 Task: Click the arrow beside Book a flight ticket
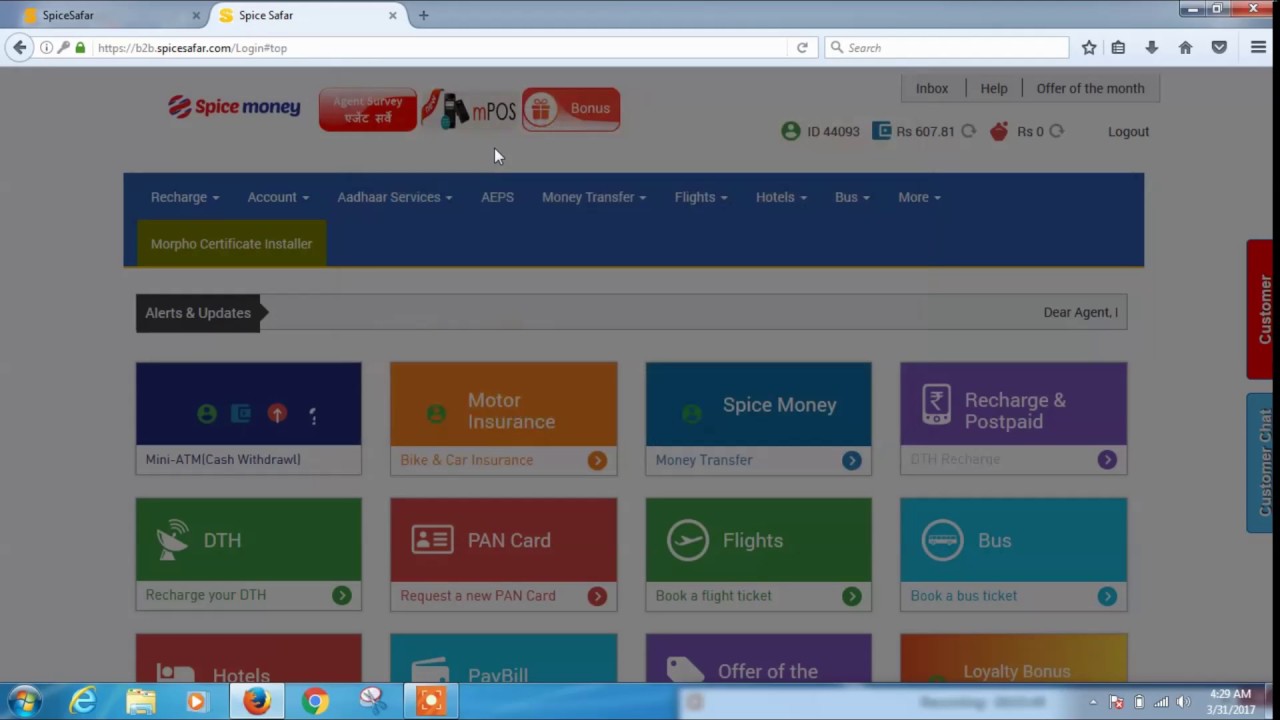pyautogui.click(x=852, y=596)
